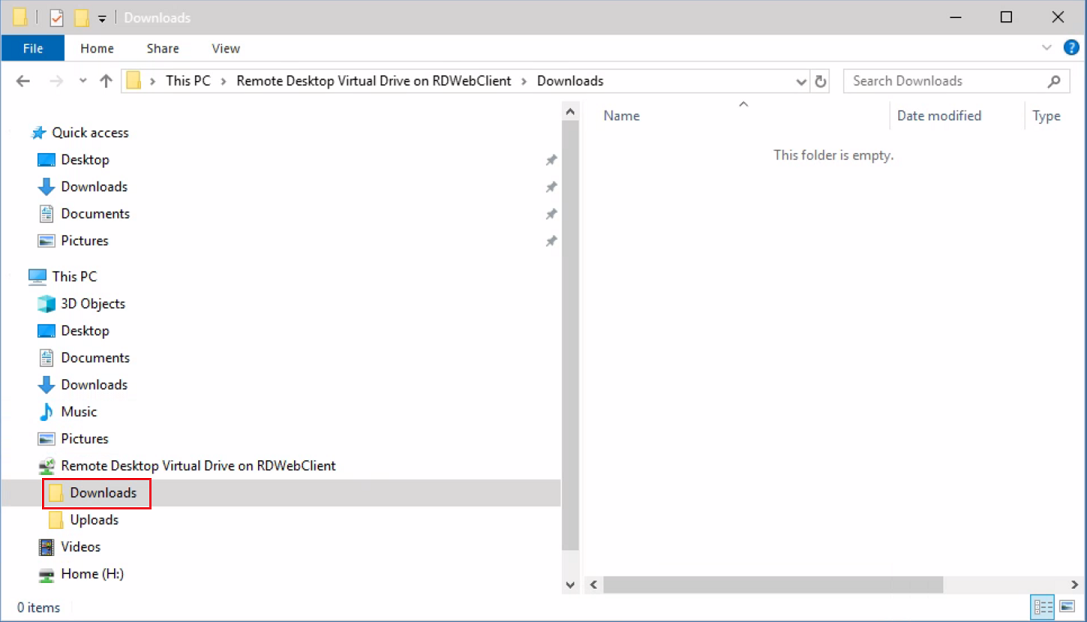The image size is (1087, 622).
Task: Click the Videos filmstrip icon
Action: click(x=46, y=547)
